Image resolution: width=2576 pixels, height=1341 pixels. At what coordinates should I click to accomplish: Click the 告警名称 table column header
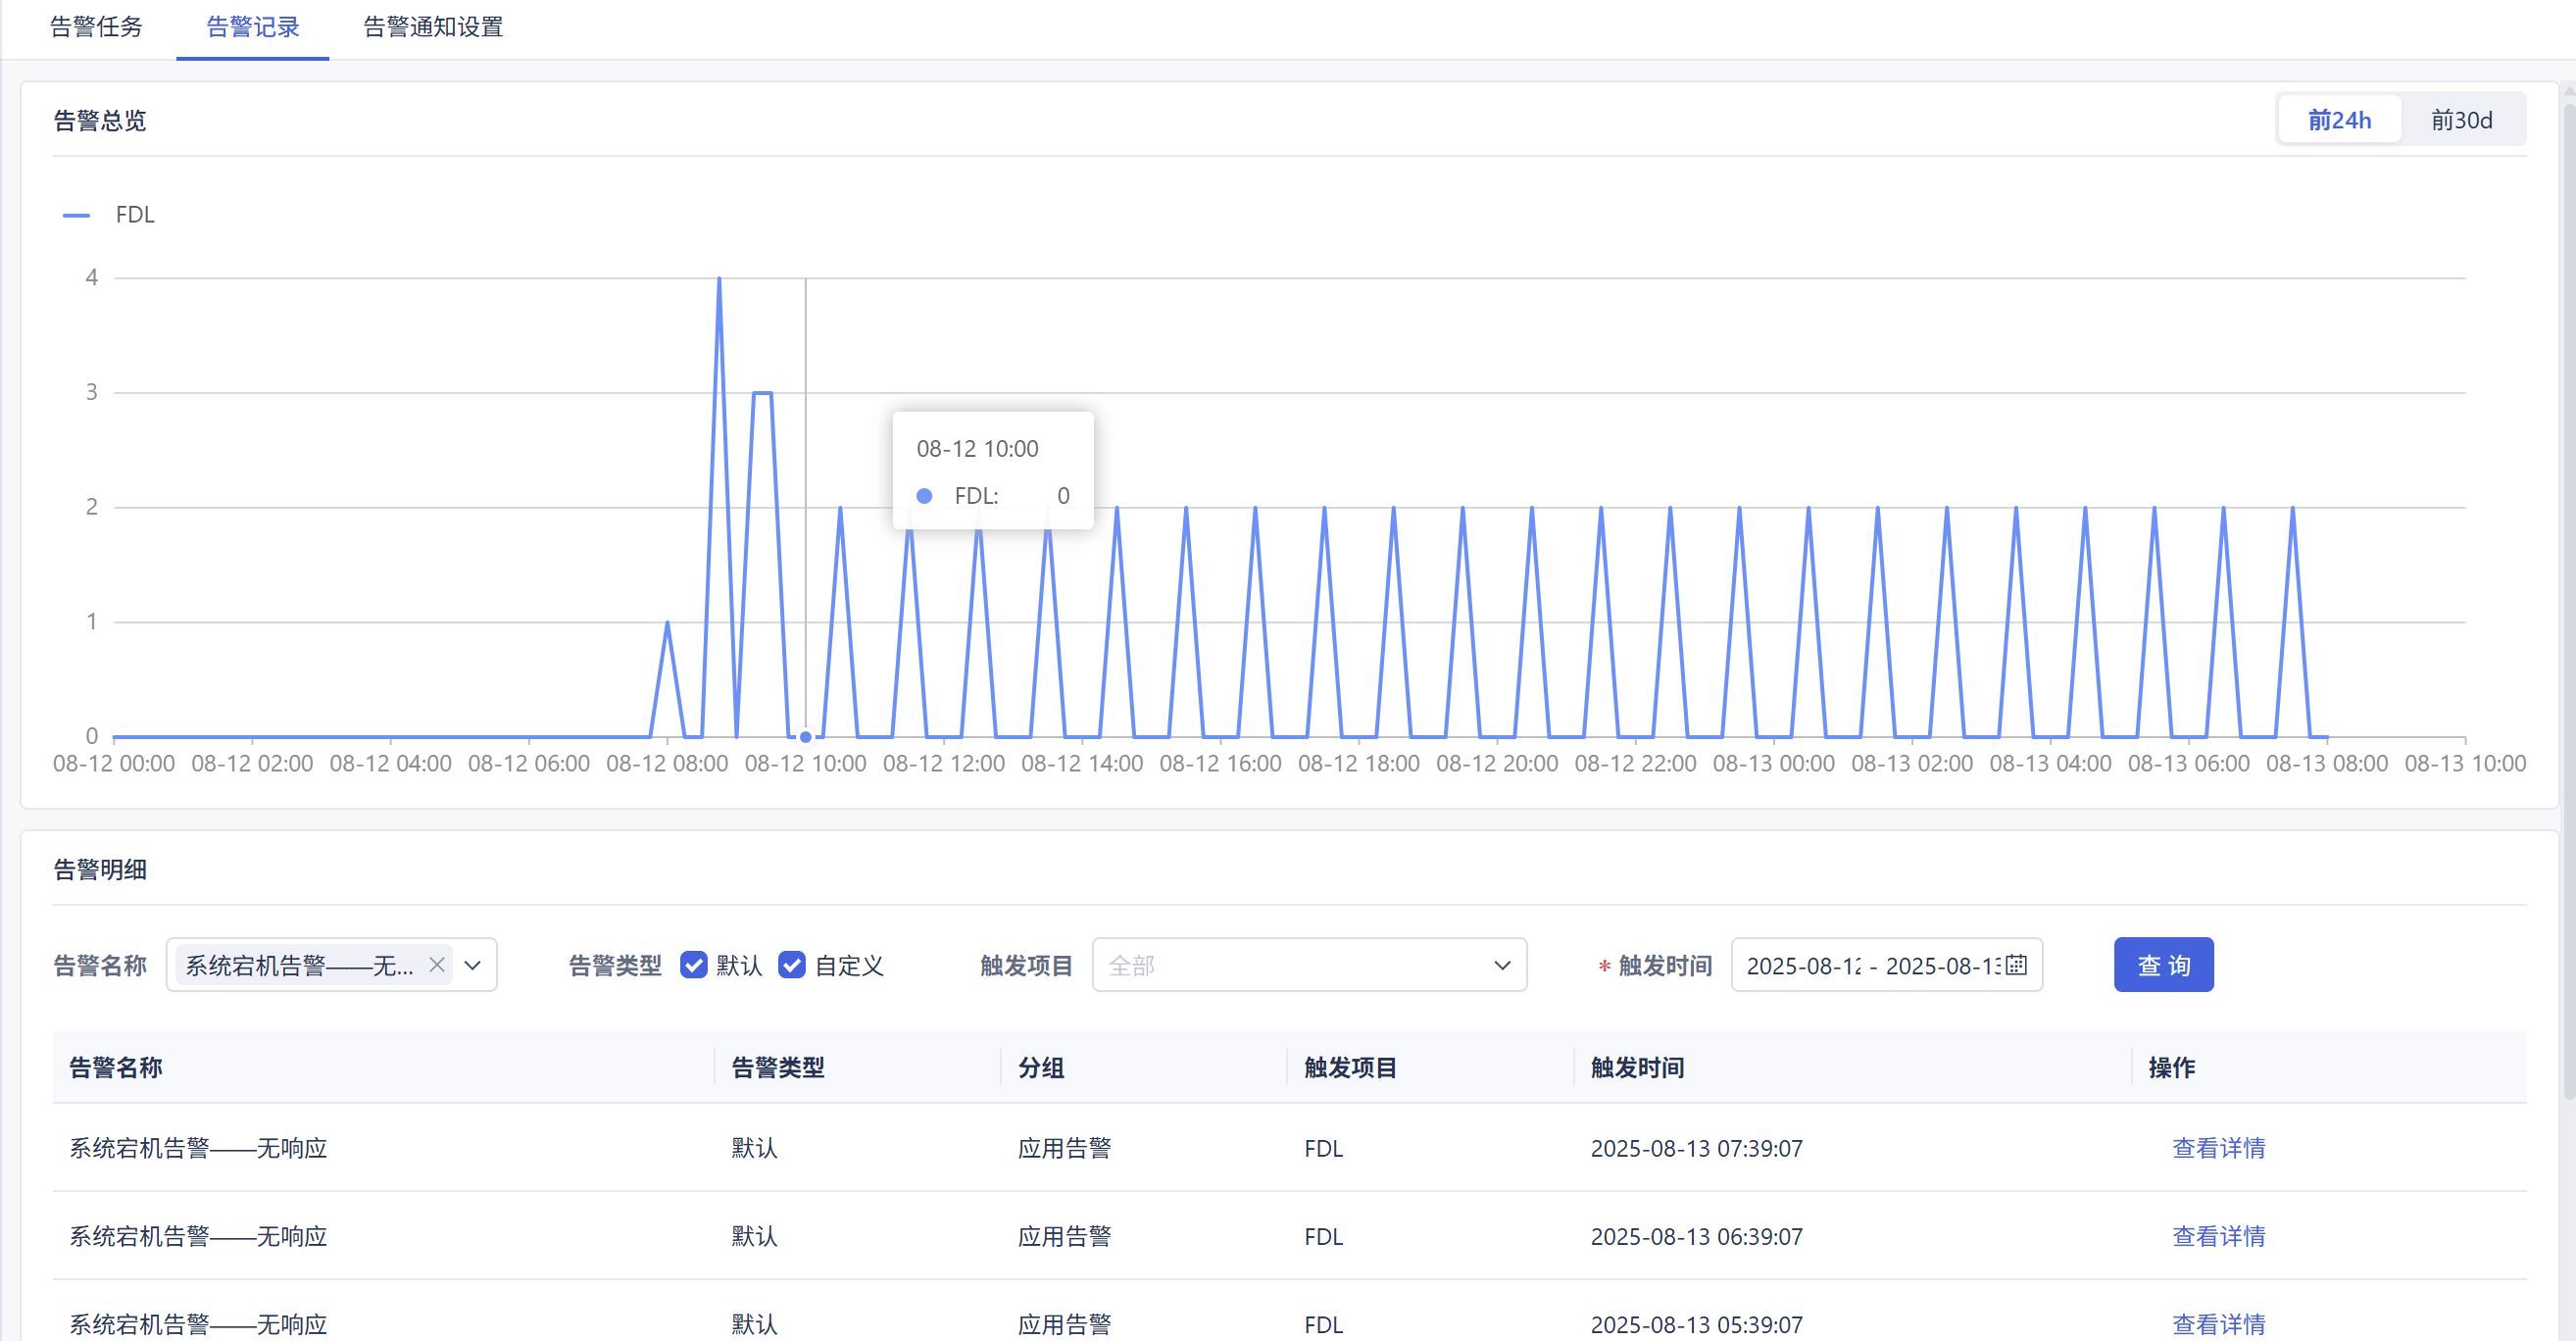coord(116,1067)
